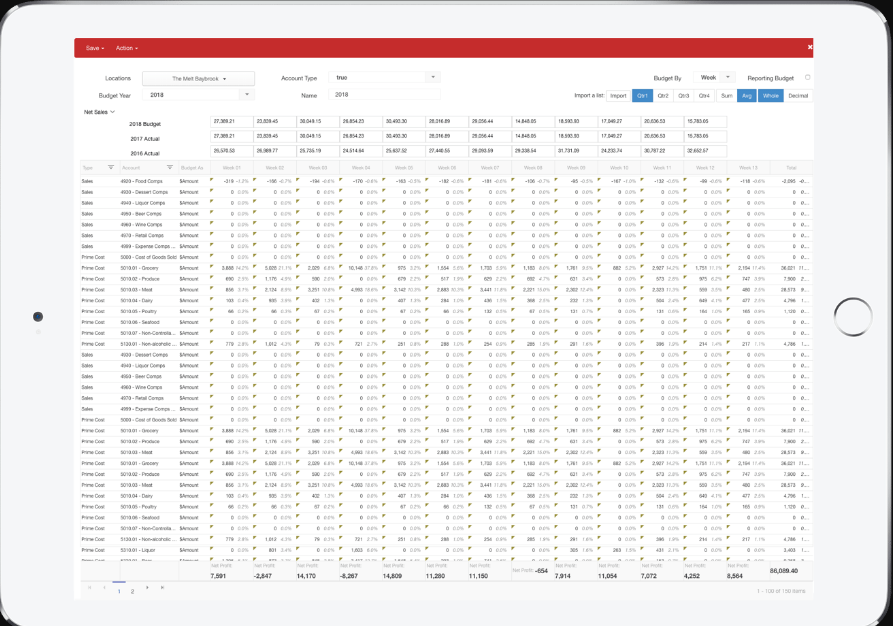Click the Account column filter icon
The width and height of the screenshot is (893, 626).
tap(170, 168)
